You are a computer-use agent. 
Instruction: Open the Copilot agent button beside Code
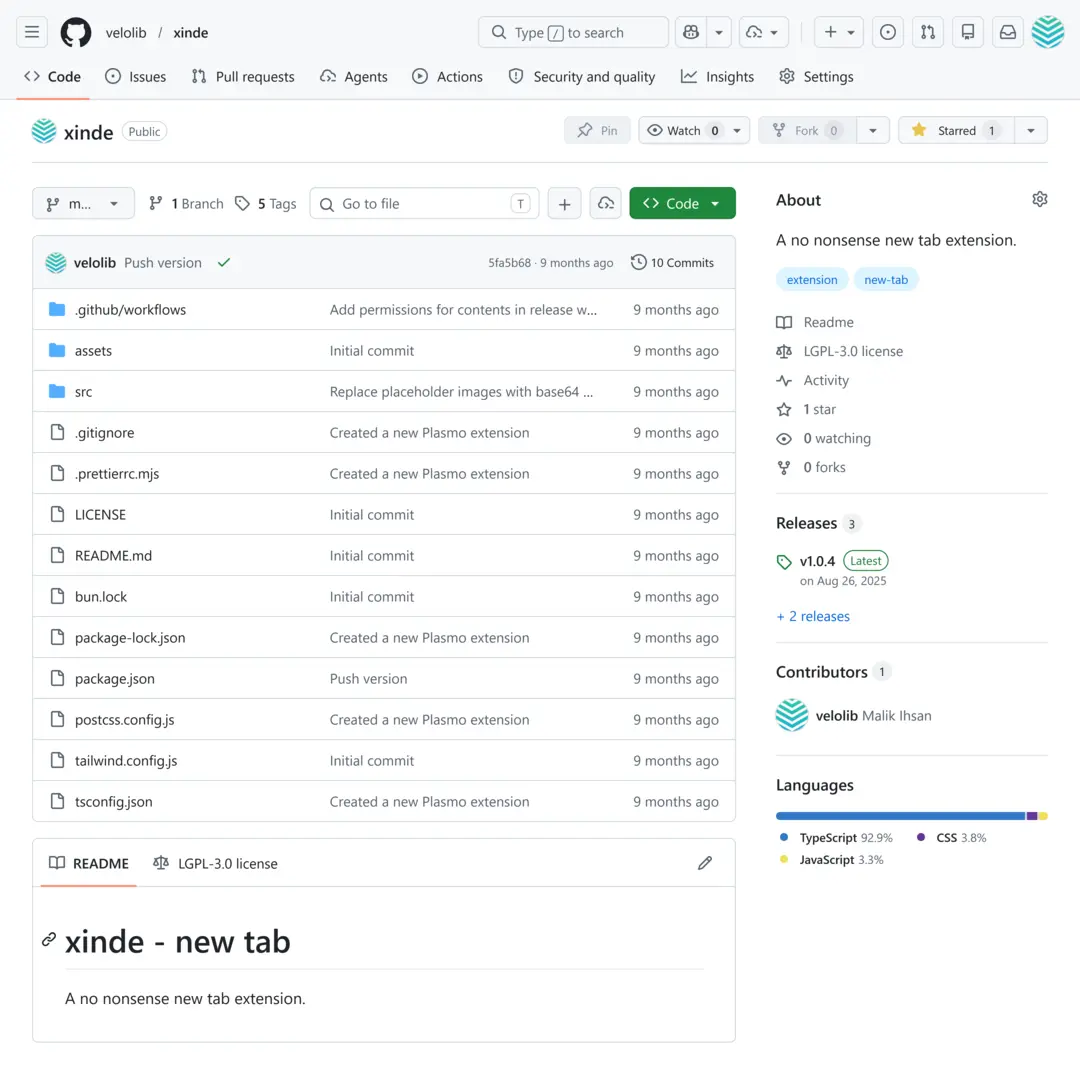tap(605, 204)
